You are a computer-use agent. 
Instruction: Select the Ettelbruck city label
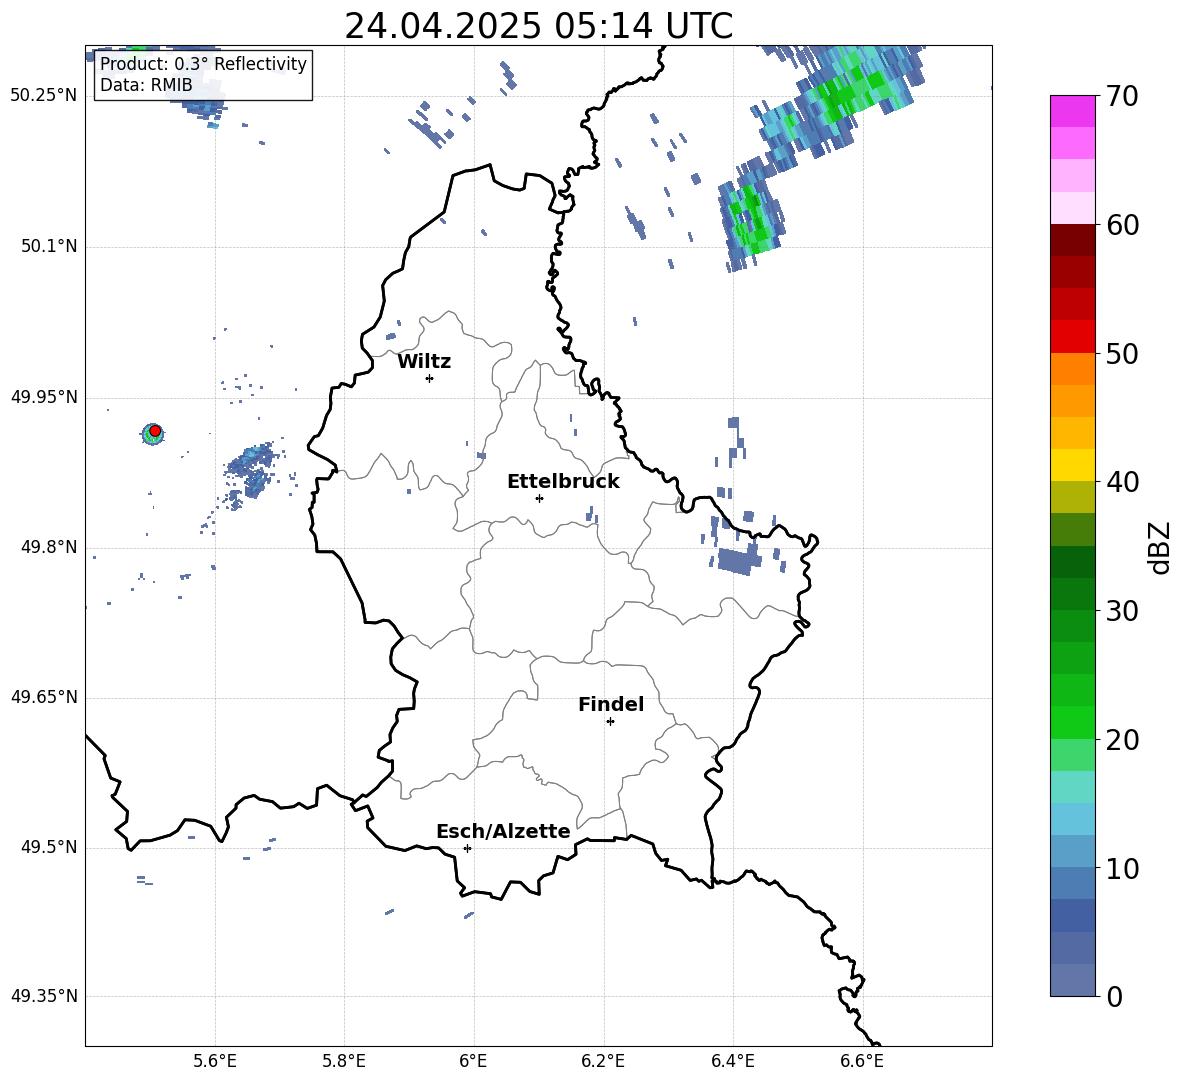coord(563,482)
